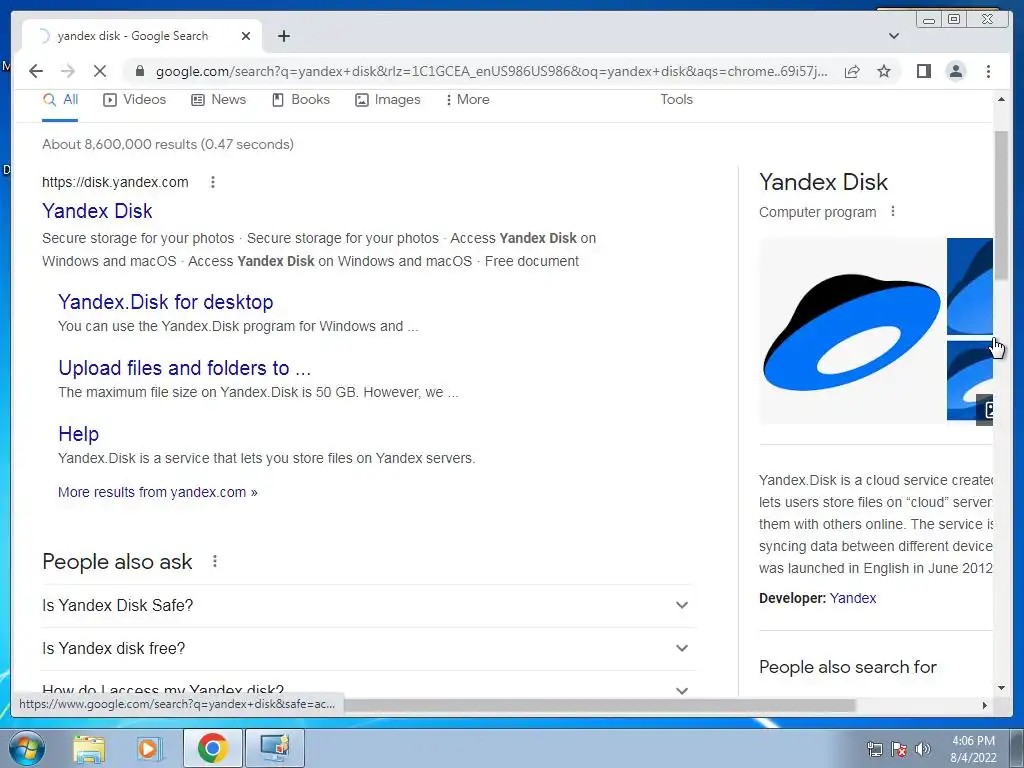The image size is (1024, 768).
Task: Open Chrome's three-dot menu
Action: coord(988,71)
